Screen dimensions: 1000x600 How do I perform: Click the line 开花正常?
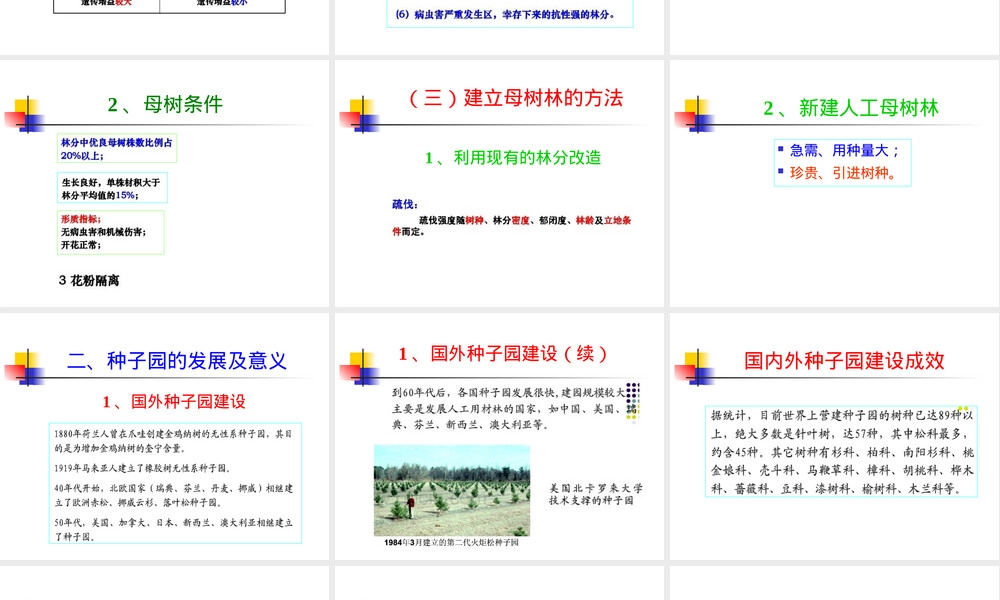point(80,245)
